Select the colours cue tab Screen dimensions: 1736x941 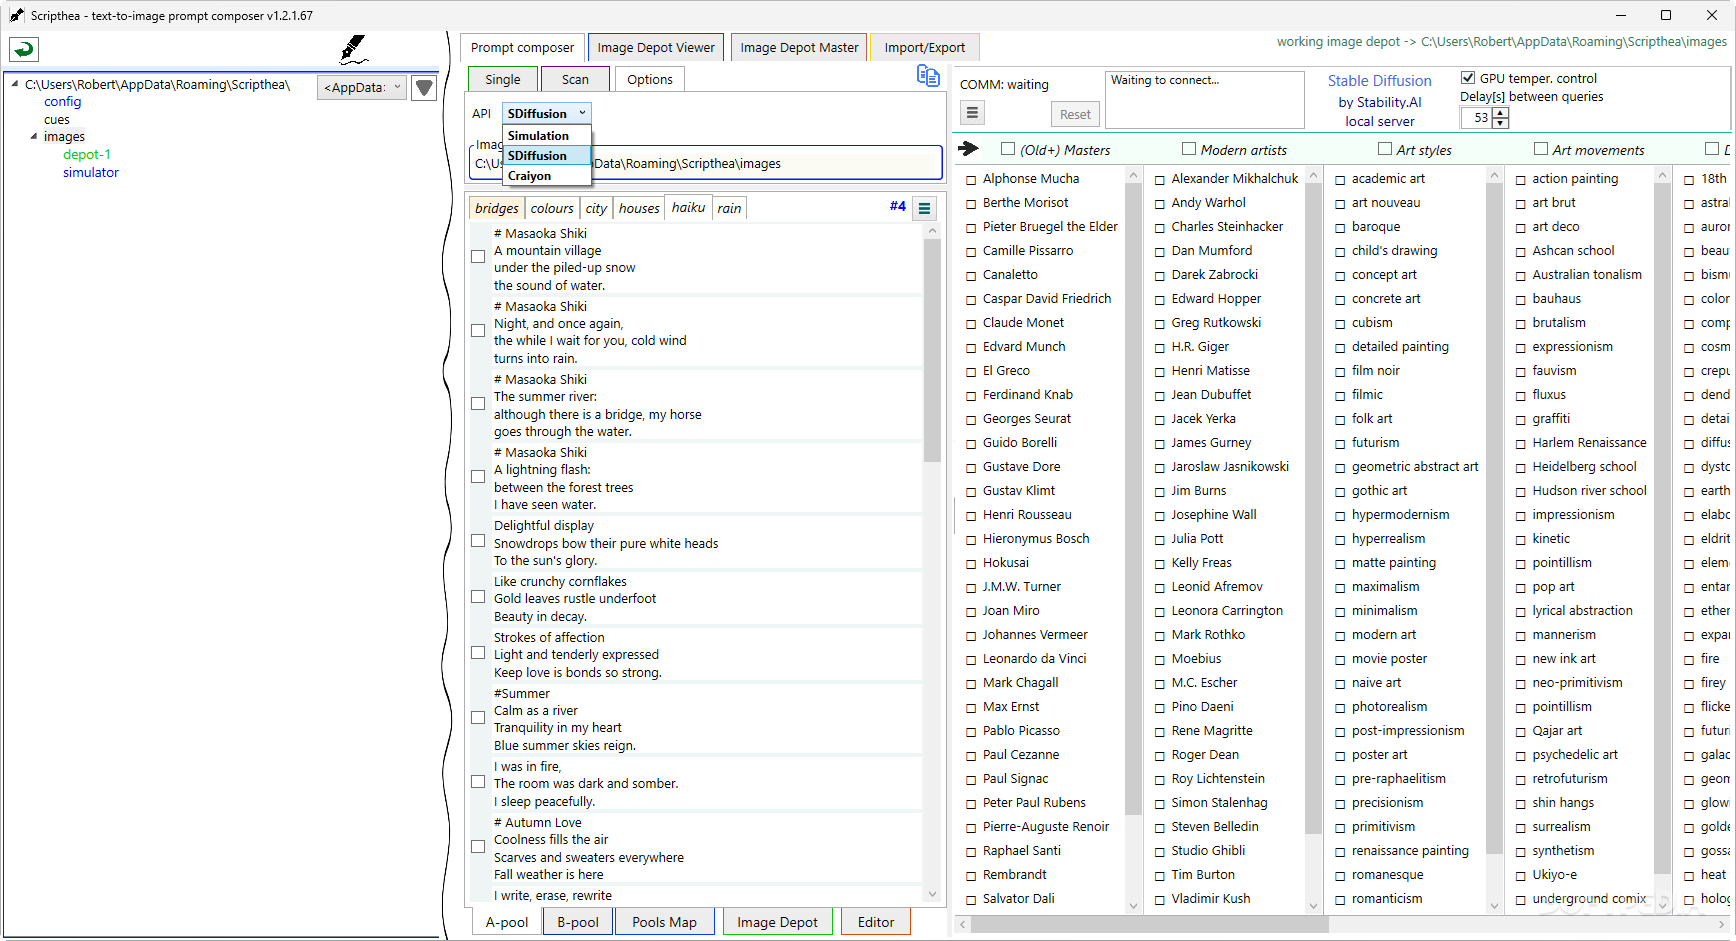[552, 208]
